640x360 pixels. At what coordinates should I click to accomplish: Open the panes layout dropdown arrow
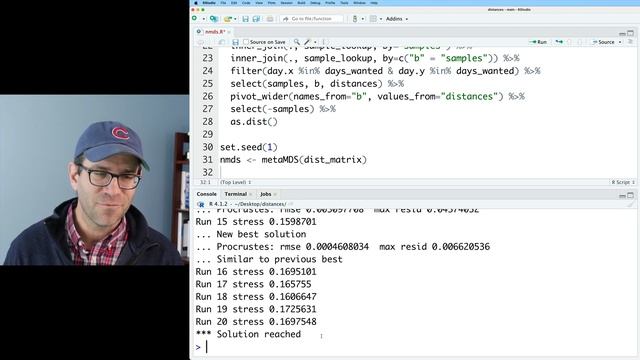(x=381, y=19)
